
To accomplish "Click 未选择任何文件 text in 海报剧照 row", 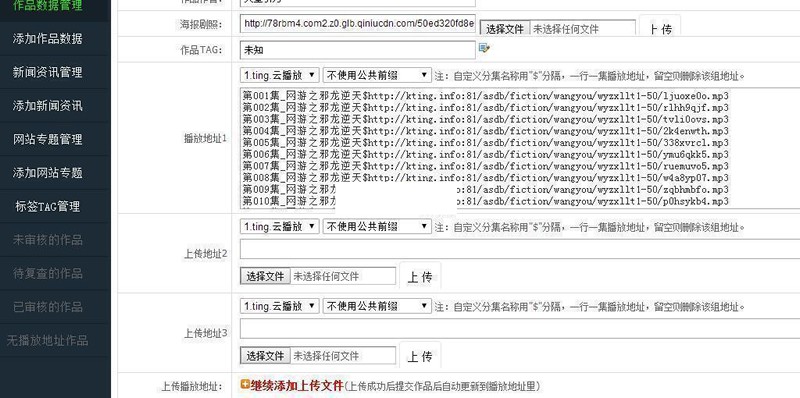I will [566, 30].
